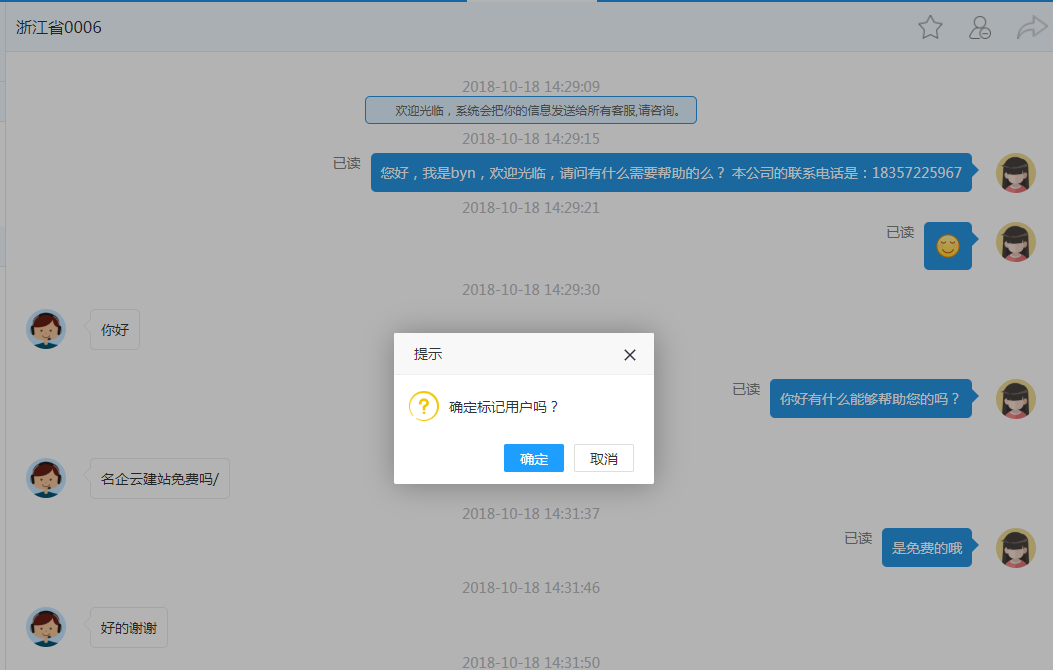Click the 你好 message bubble
This screenshot has width=1053, height=670.
115,329
